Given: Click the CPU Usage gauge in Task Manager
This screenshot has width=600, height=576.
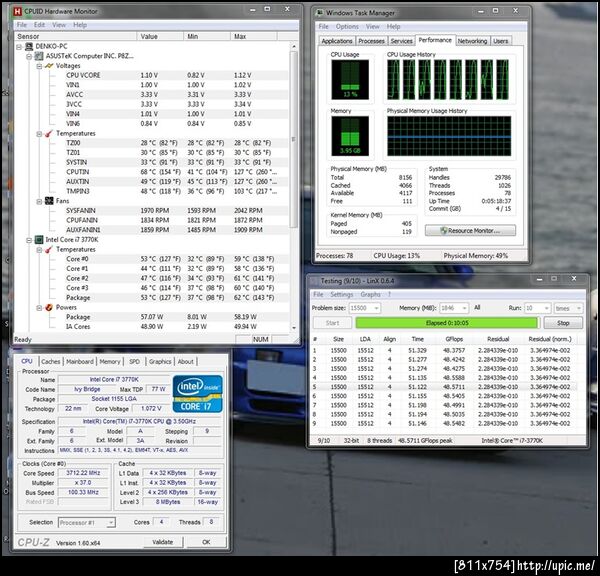Looking at the screenshot, I should pos(350,79).
